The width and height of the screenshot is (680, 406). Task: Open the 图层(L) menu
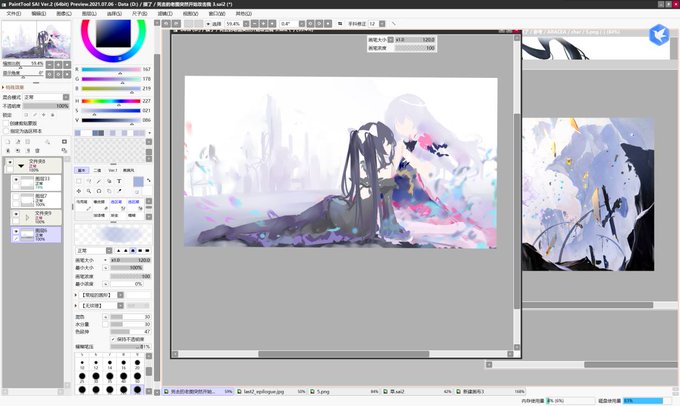[89, 13]
